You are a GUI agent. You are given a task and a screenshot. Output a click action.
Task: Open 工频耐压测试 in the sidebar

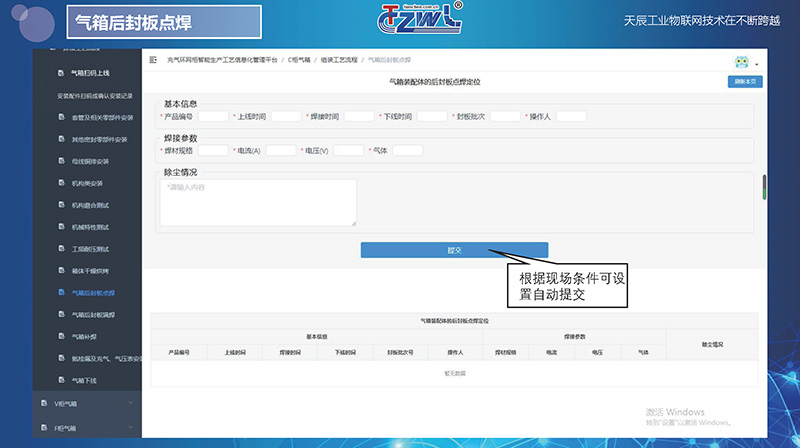[90, 250]
